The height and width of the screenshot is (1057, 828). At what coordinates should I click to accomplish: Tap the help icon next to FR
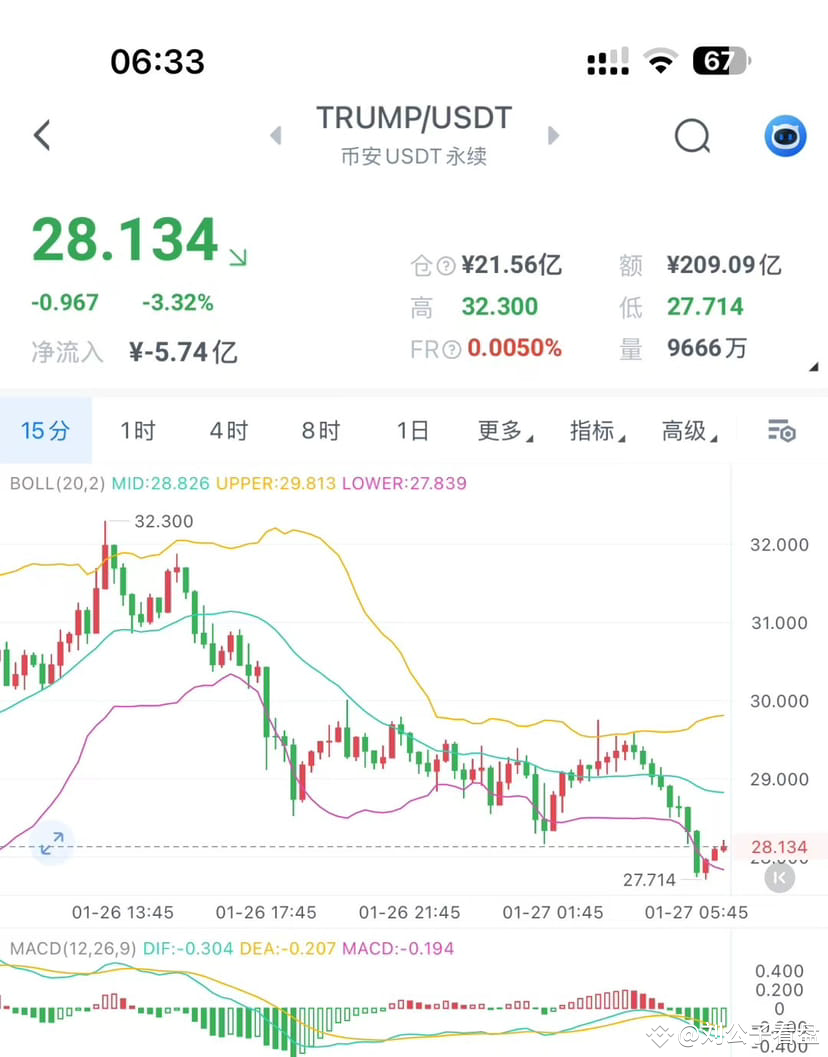(x=452, y=349)
